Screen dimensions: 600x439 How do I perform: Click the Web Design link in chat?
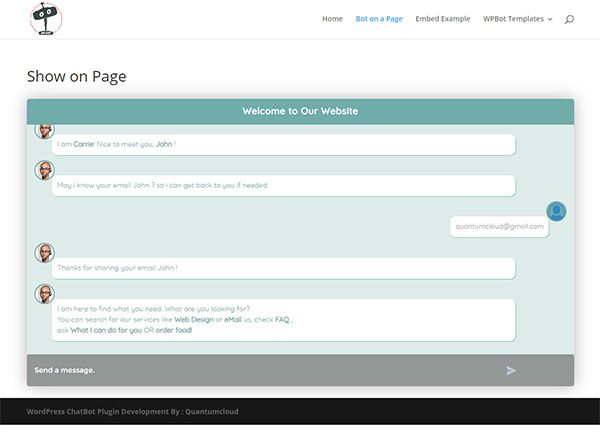tap(194, 319)
